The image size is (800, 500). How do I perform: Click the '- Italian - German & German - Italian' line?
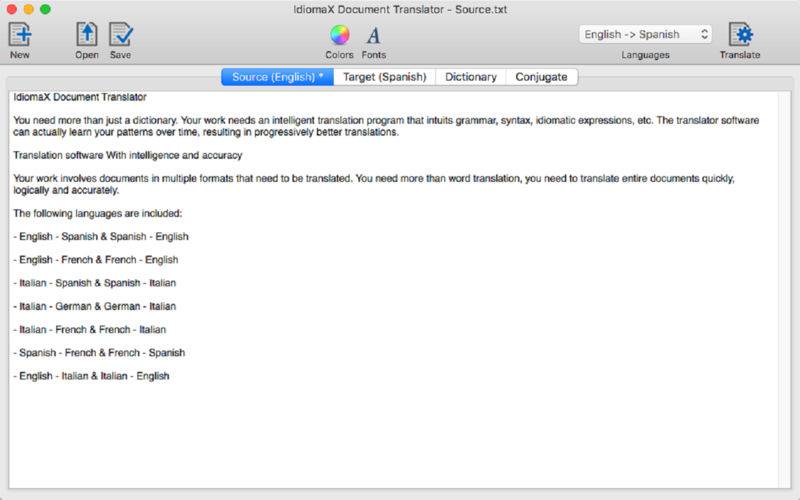94,306
